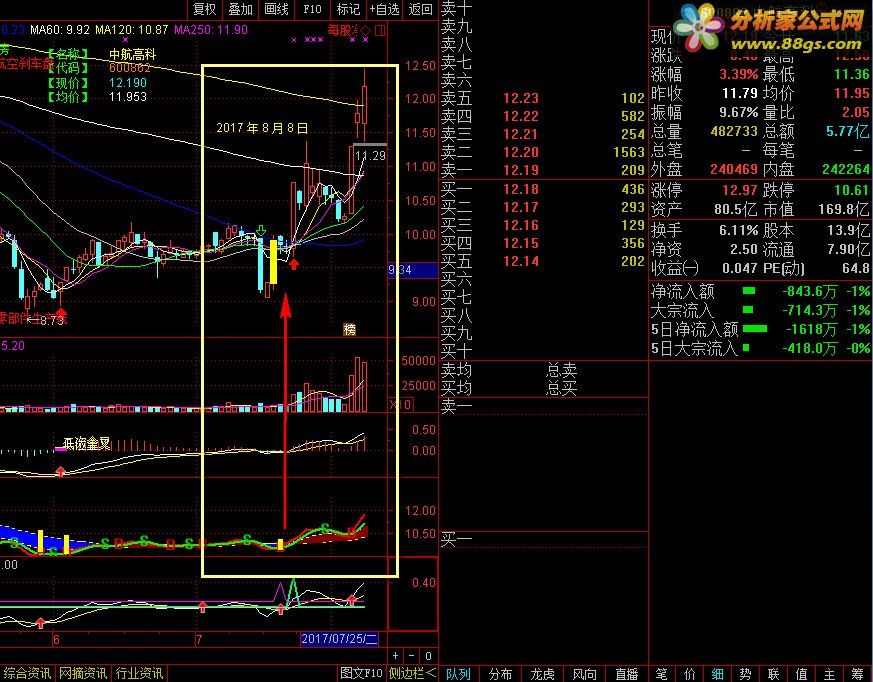873x682 pixels.
Task: Click the zoom in + button
Action: (x=395, y=656)
